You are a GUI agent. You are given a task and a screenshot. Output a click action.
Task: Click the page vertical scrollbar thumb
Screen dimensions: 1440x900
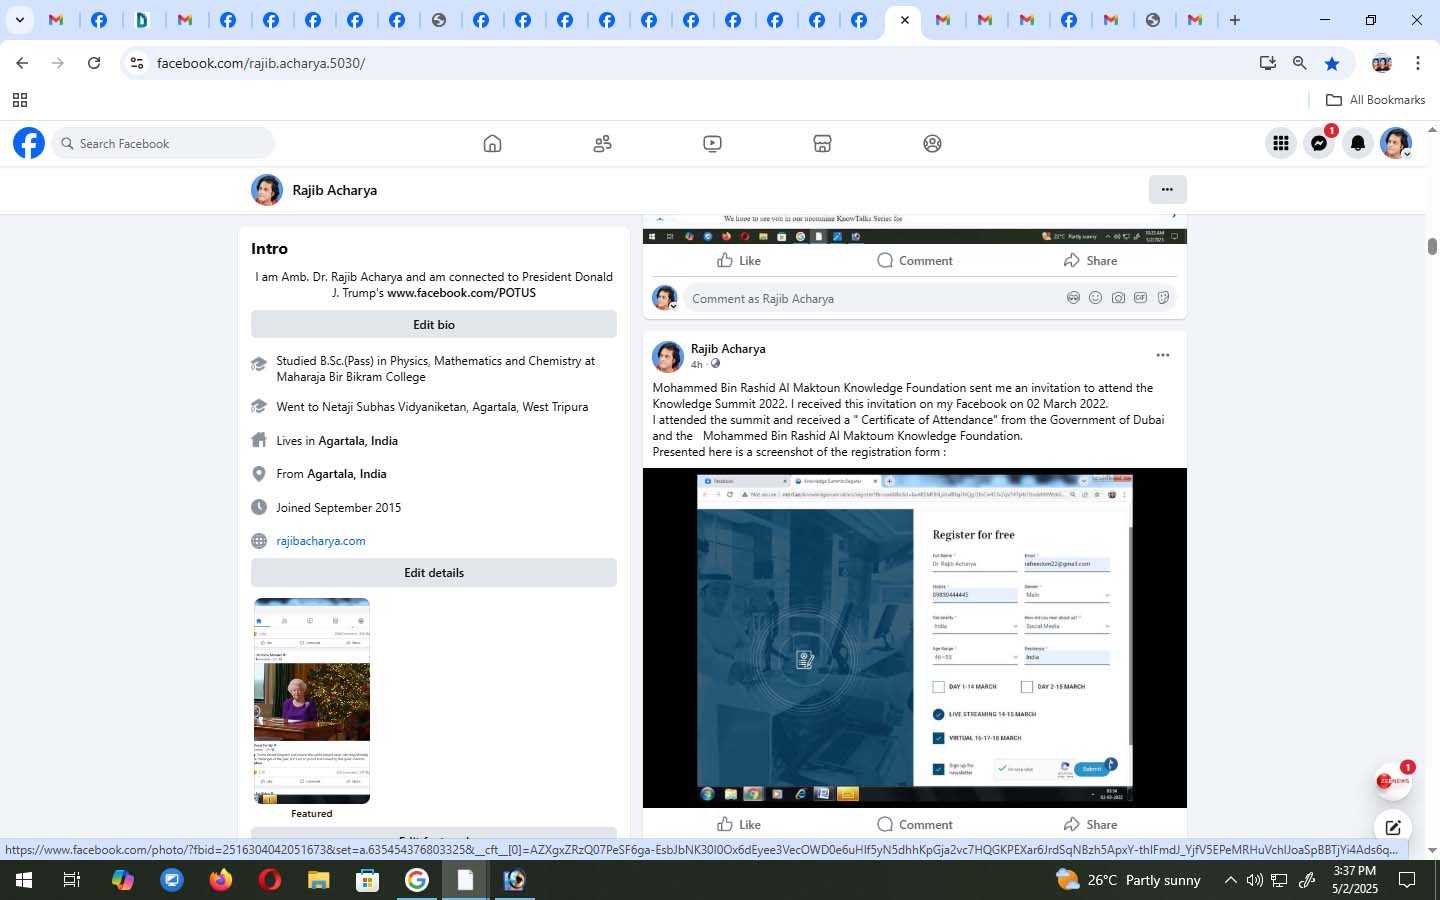(1432, 247)
